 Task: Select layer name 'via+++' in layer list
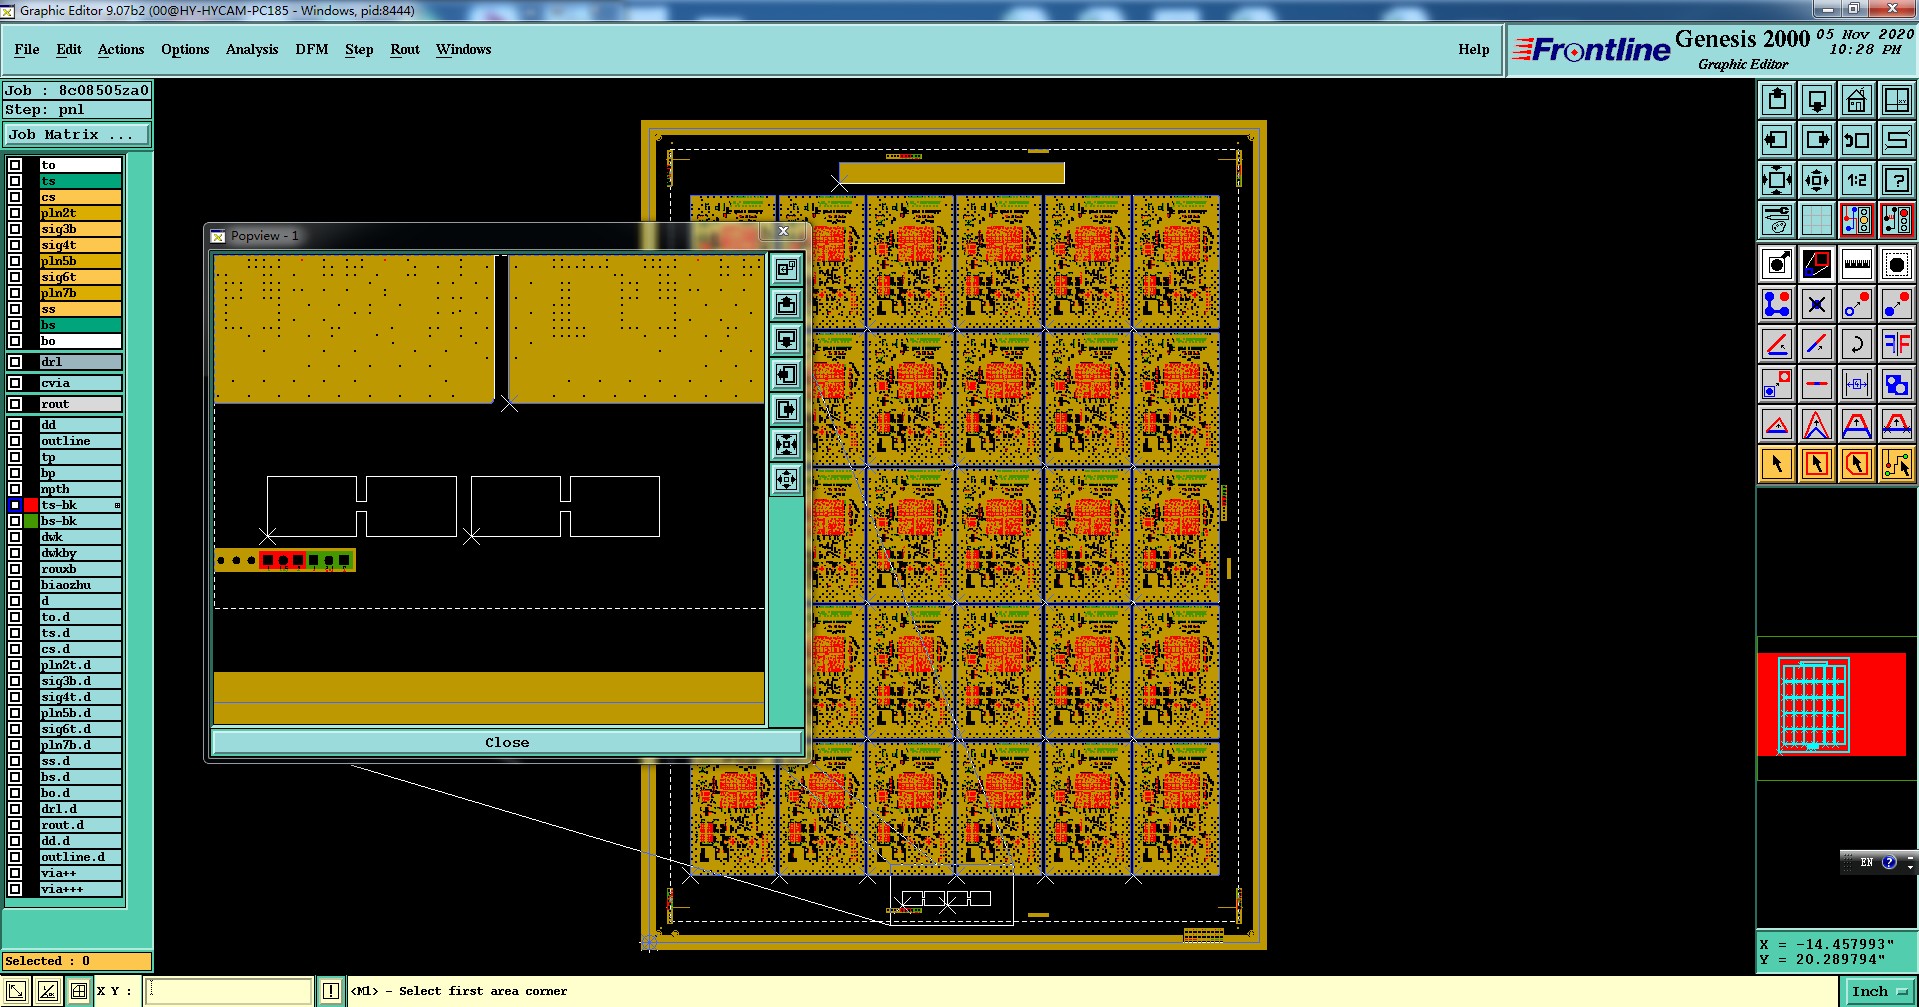pyautogui.click(x=80, y=889)
